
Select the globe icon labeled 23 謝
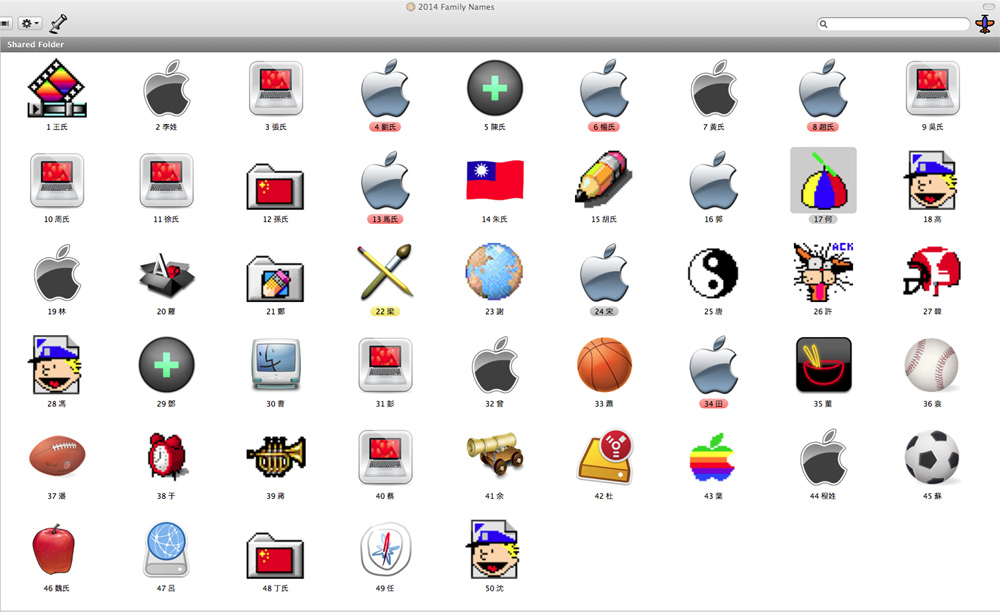[494, 272]
